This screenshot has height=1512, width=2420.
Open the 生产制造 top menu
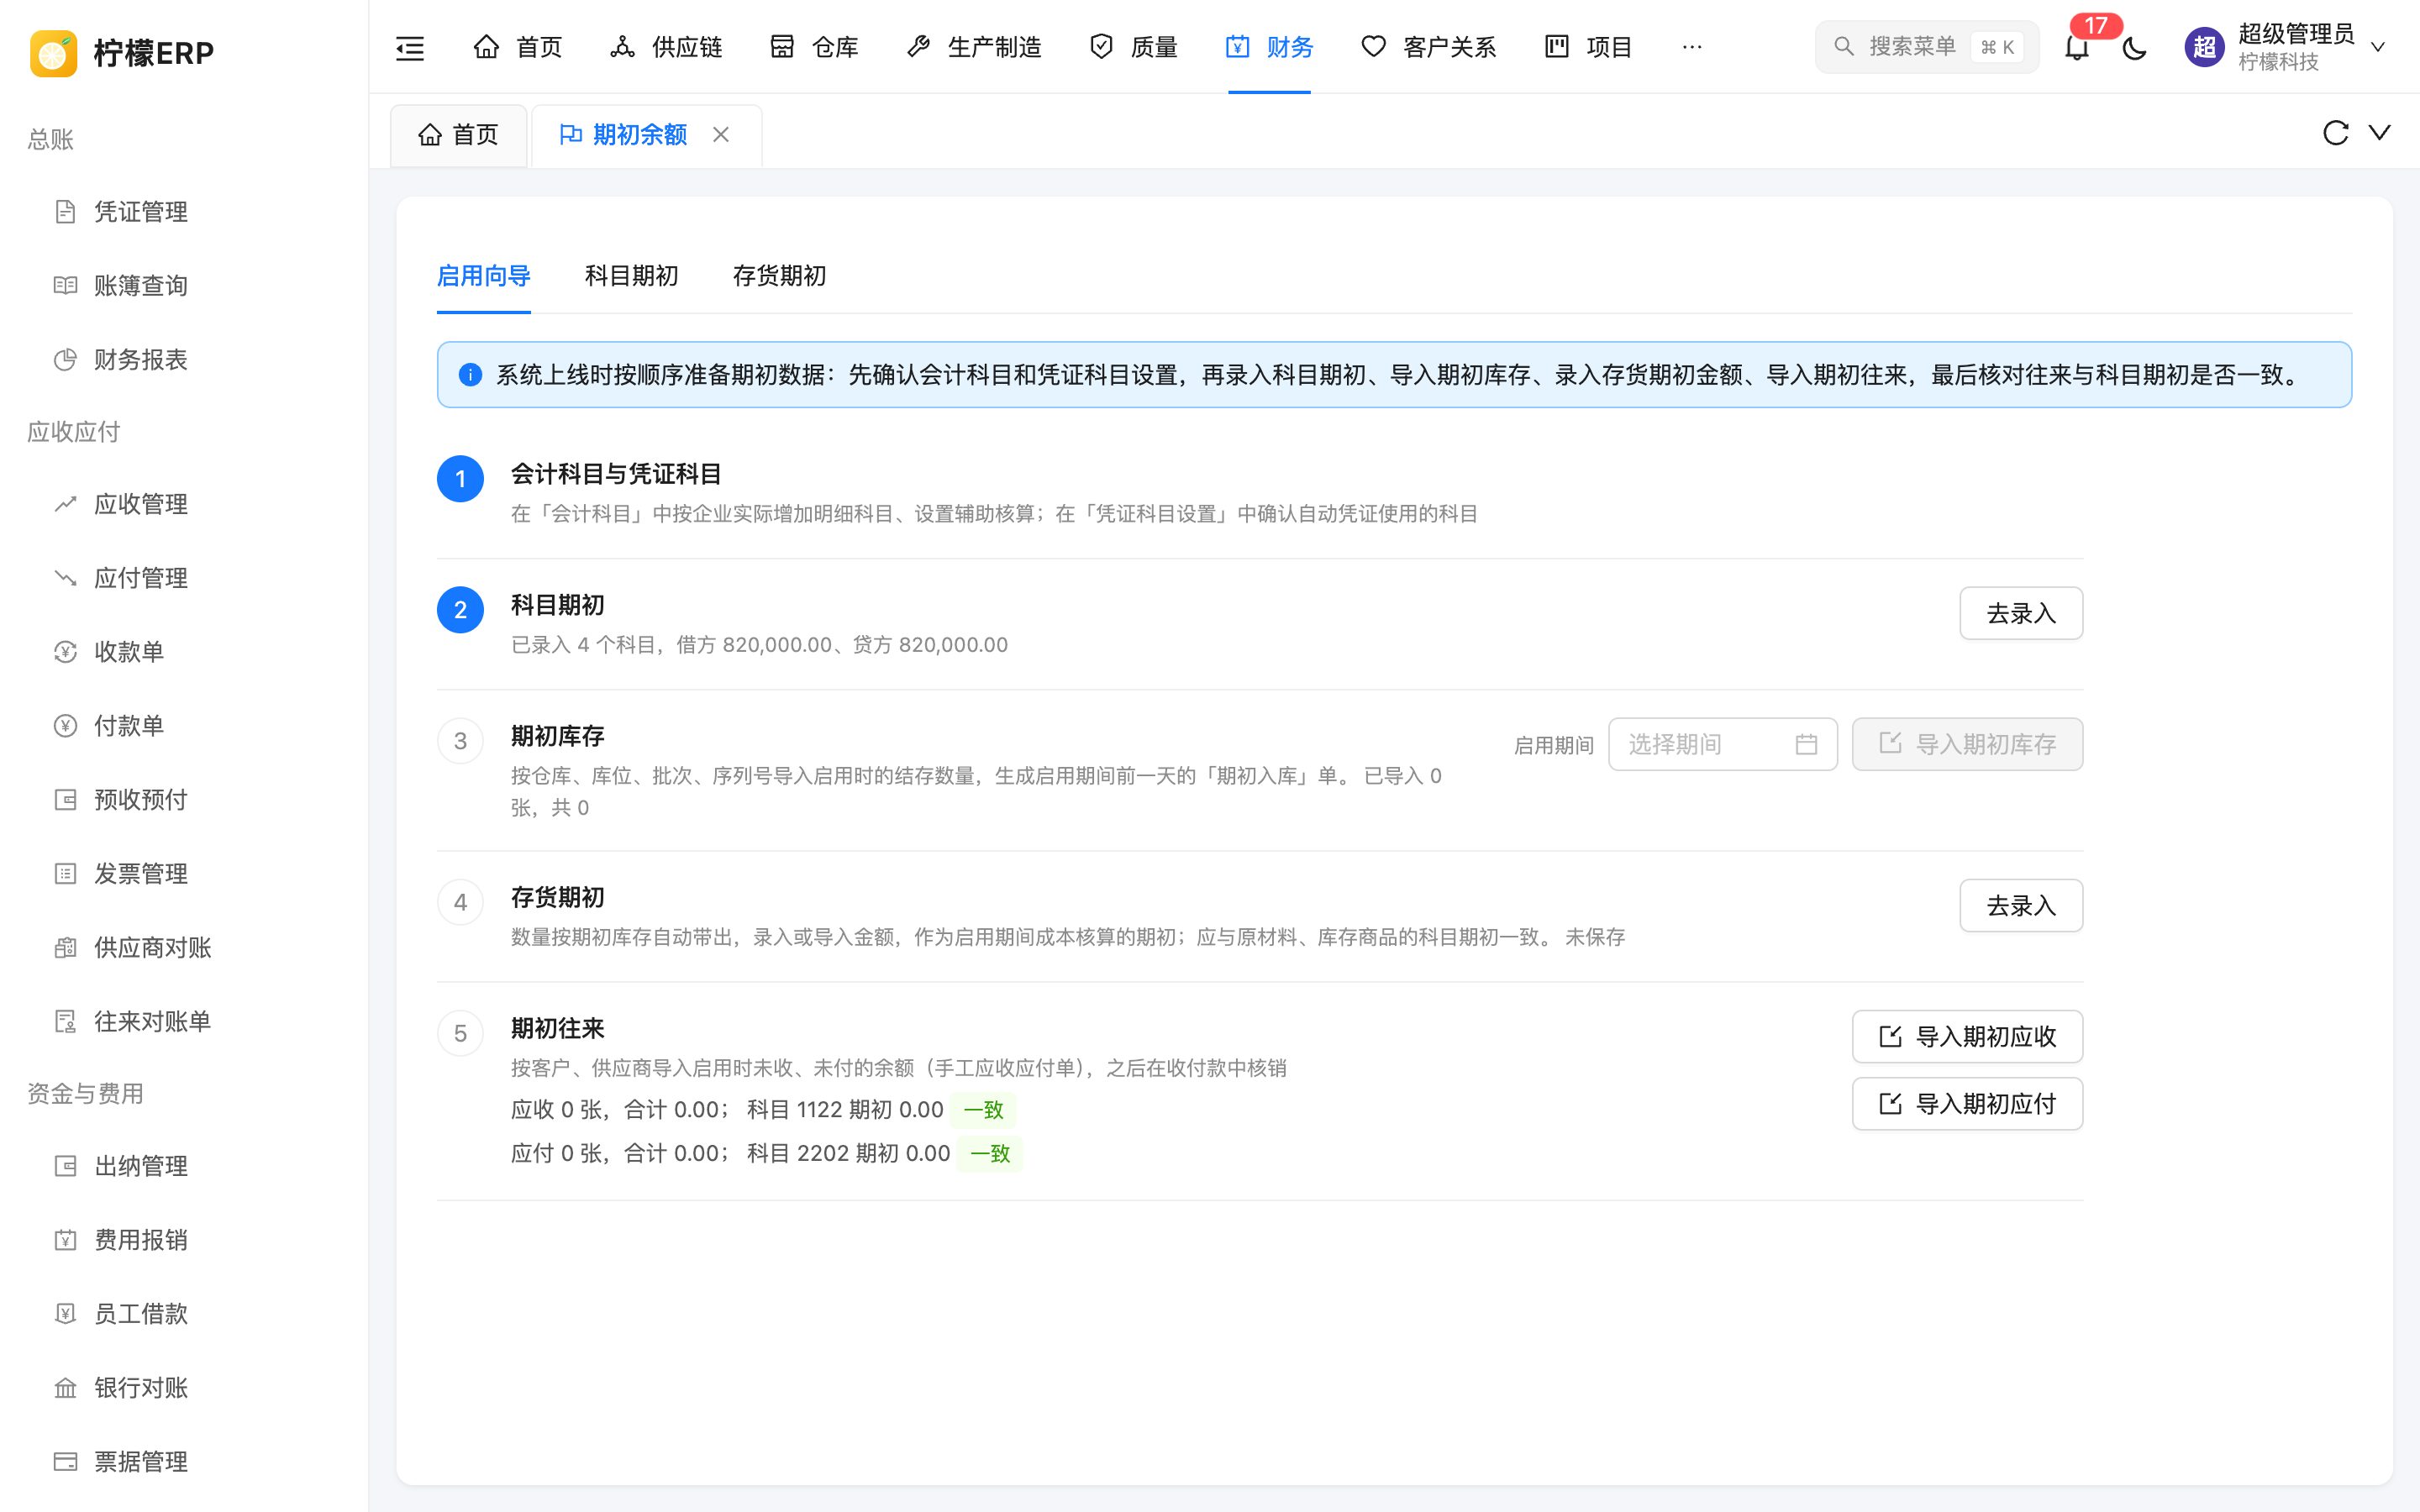coord(974,47)
